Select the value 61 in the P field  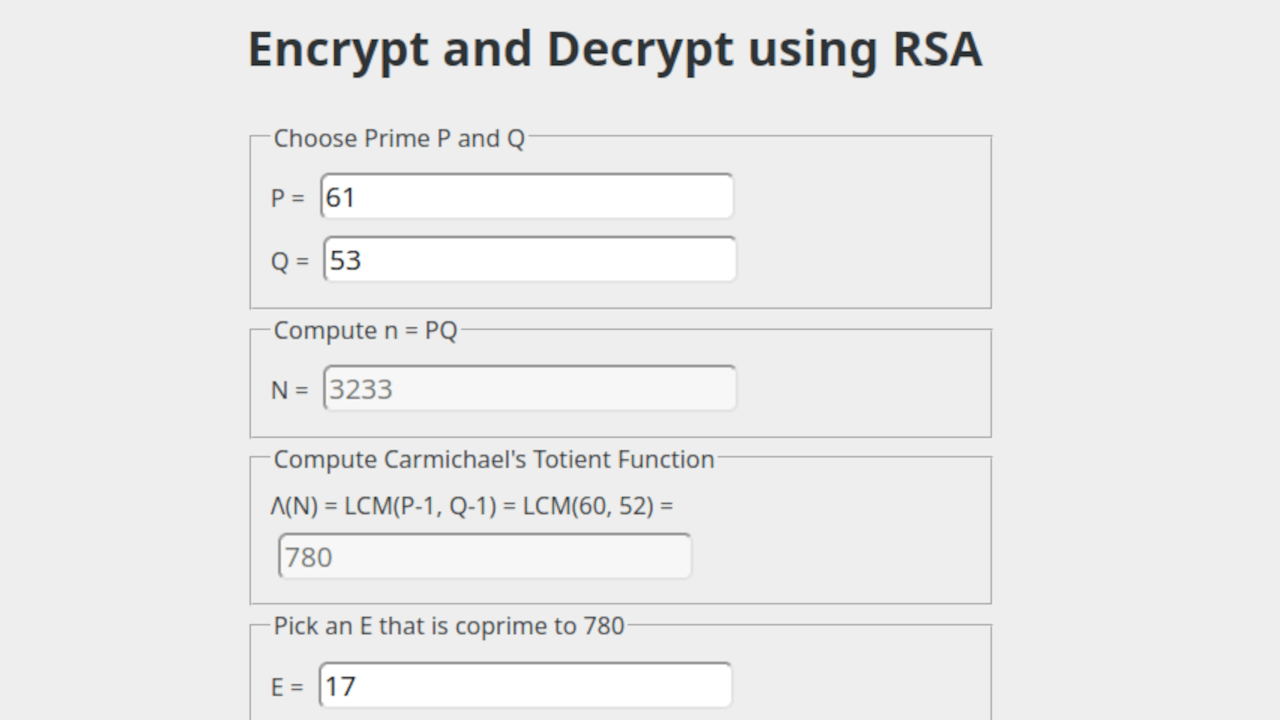tap(340, 197)
